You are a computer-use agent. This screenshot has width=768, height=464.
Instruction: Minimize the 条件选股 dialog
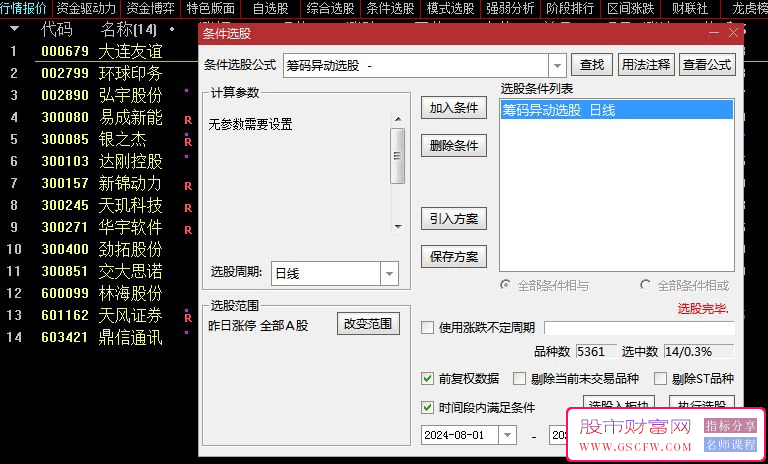pyautogui.click(x=714, y=33)
